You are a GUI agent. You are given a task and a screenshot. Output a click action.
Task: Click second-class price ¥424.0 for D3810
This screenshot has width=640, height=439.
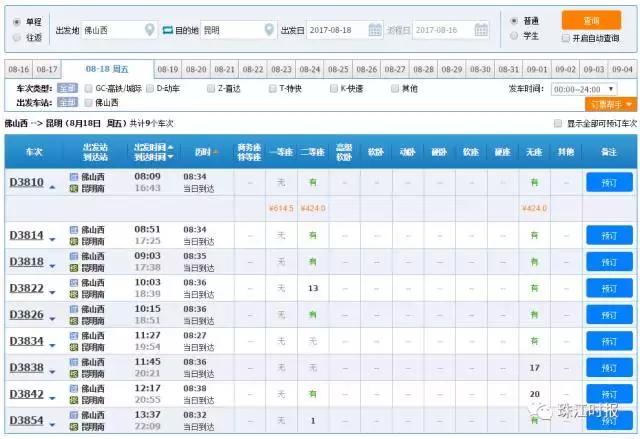(x=313, y=208)
